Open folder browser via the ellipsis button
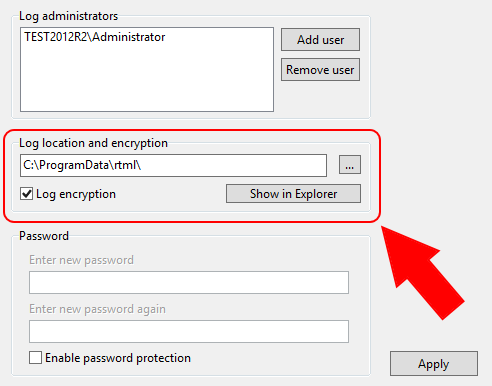492x386 pixels. point(350,165)
